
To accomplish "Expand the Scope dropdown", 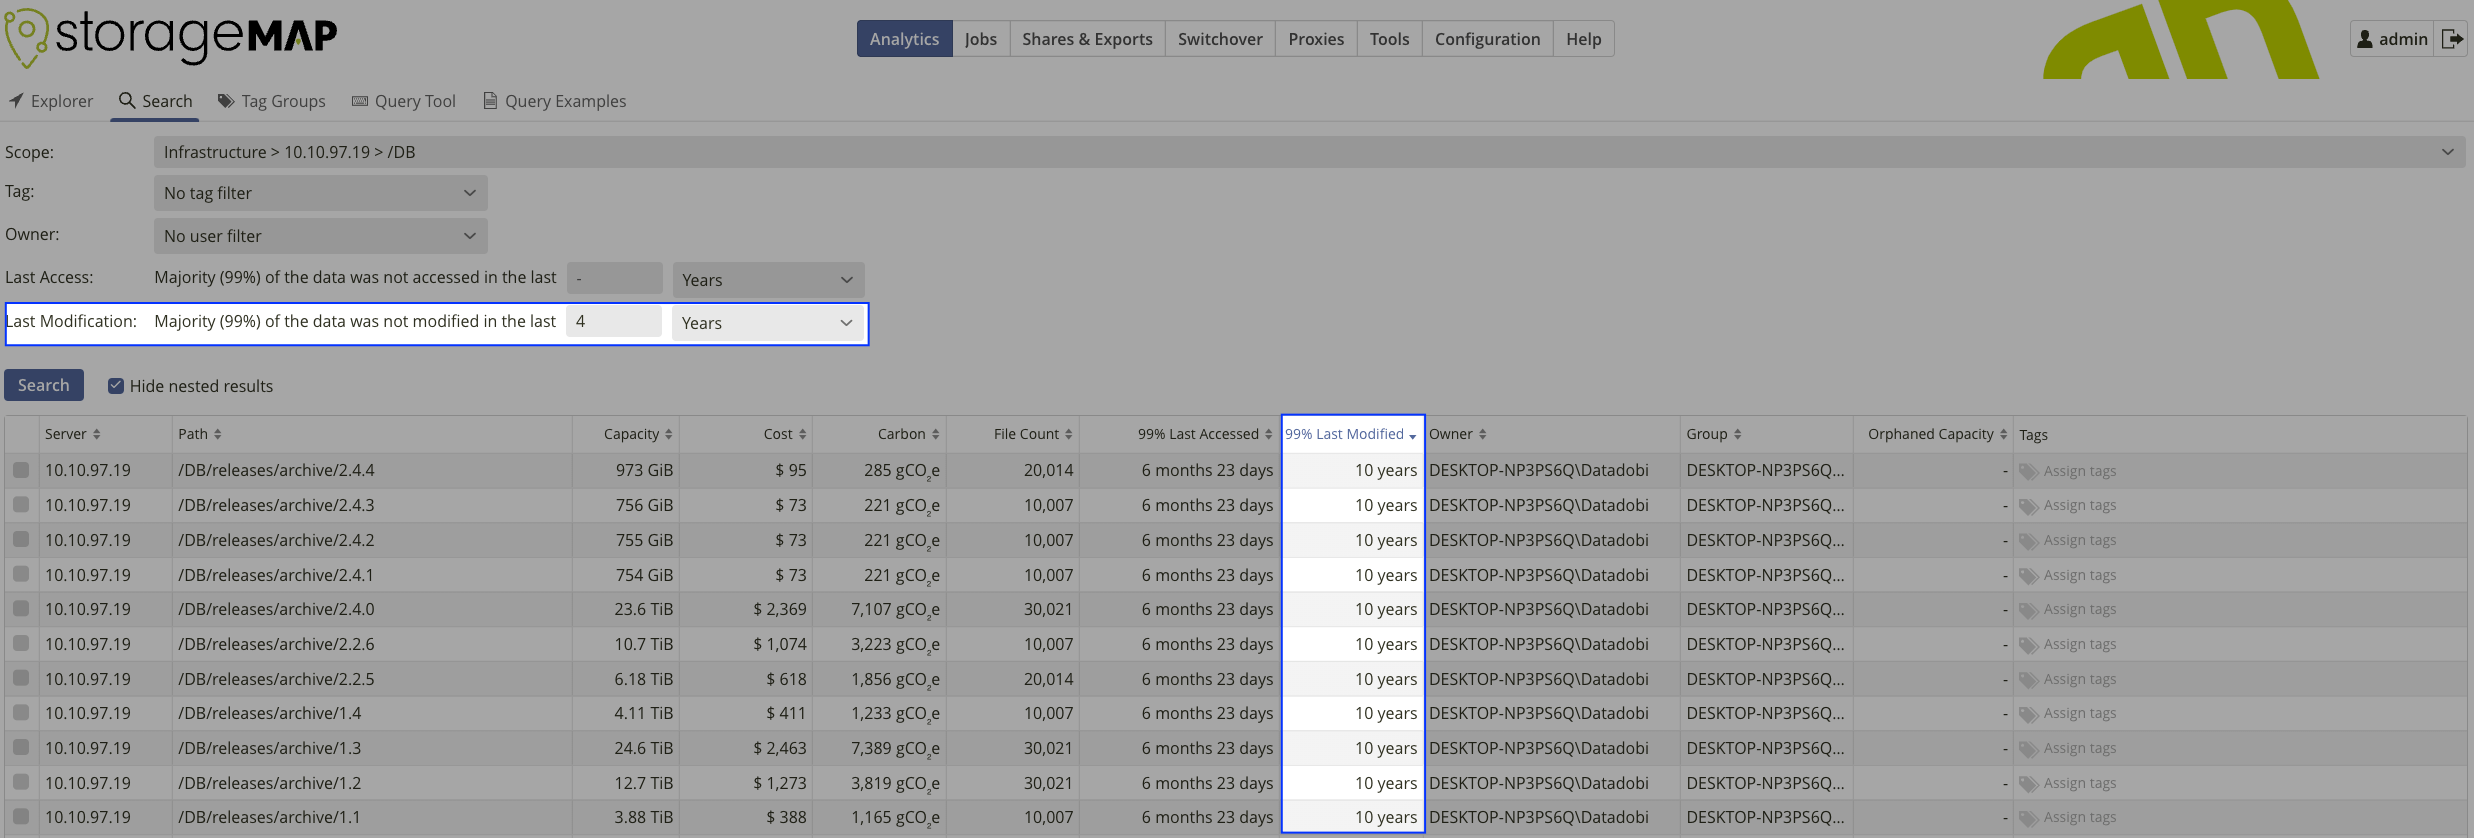I will 2447,152.
